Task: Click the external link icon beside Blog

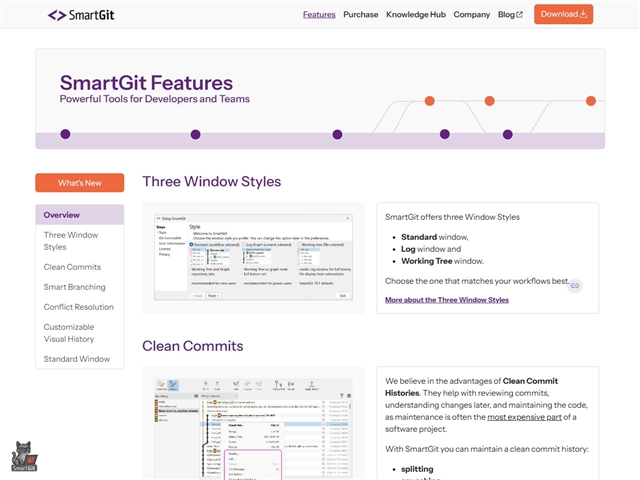Action: click(519, 15)
